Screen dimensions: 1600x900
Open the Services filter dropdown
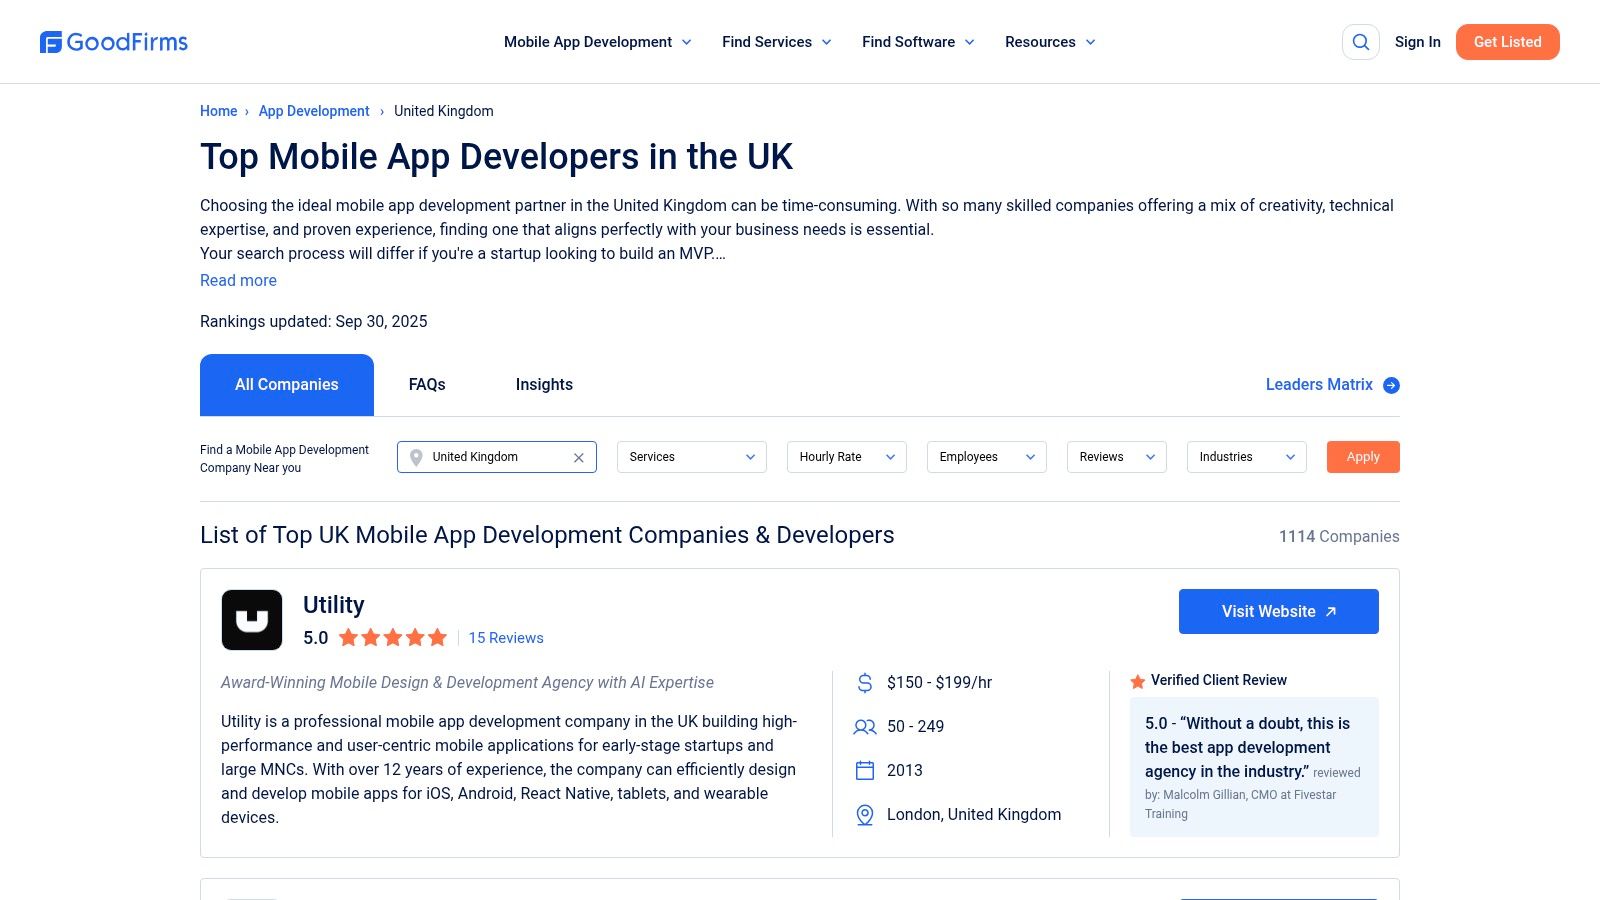pyautogui.click(x=692, y=457)
